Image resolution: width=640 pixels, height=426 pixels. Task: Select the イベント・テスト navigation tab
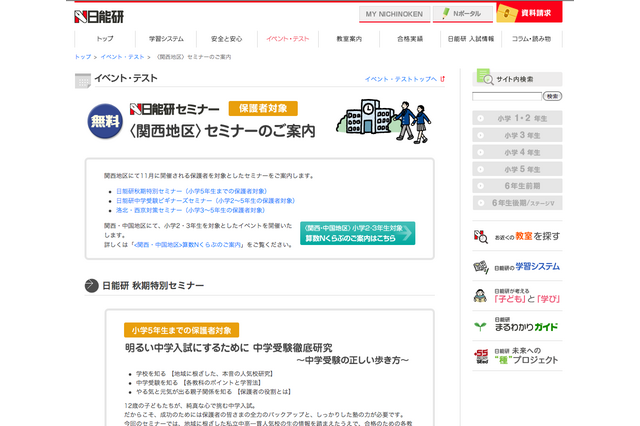[288, 39]
